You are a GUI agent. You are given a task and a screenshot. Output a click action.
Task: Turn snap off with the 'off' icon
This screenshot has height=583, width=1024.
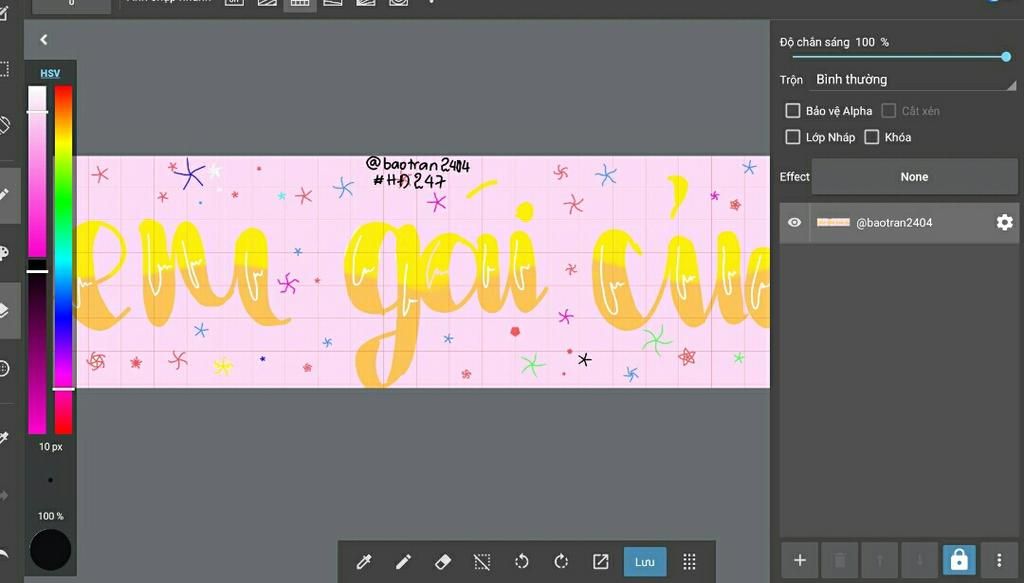pos(234,4)
